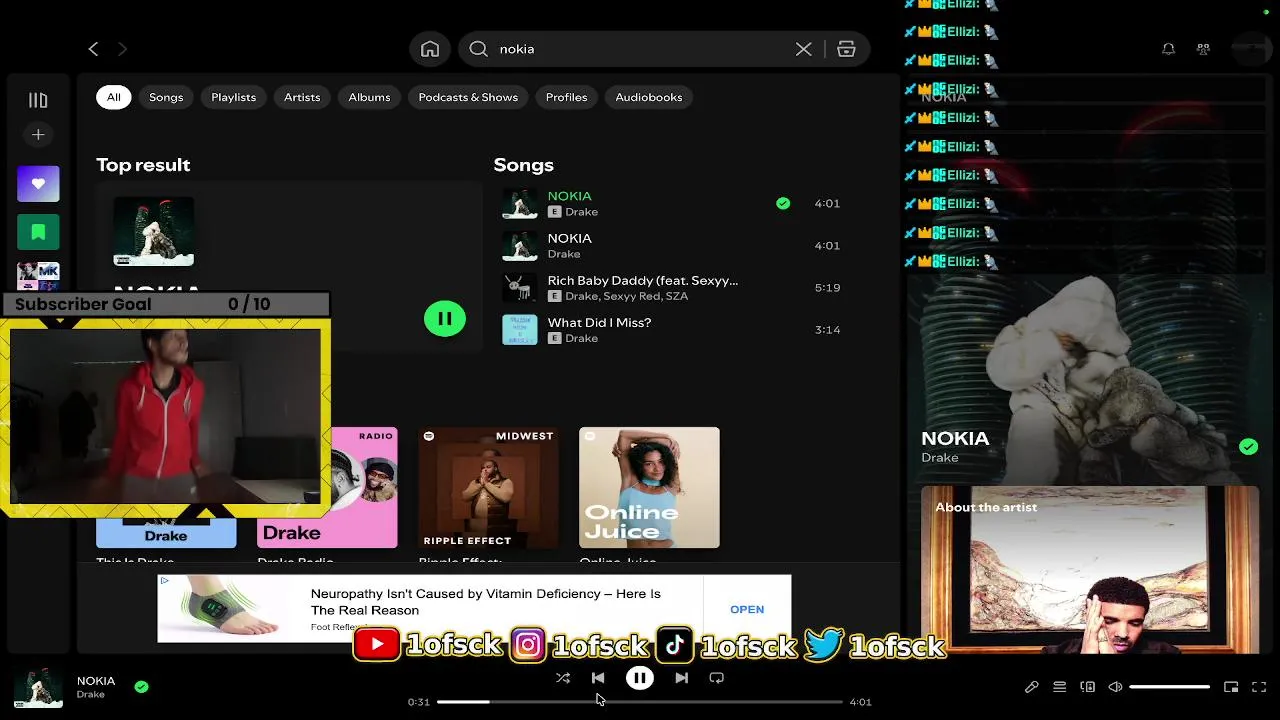Open the mini player icon
This screenshot has height=720, width=1280.
(1231, 687)
